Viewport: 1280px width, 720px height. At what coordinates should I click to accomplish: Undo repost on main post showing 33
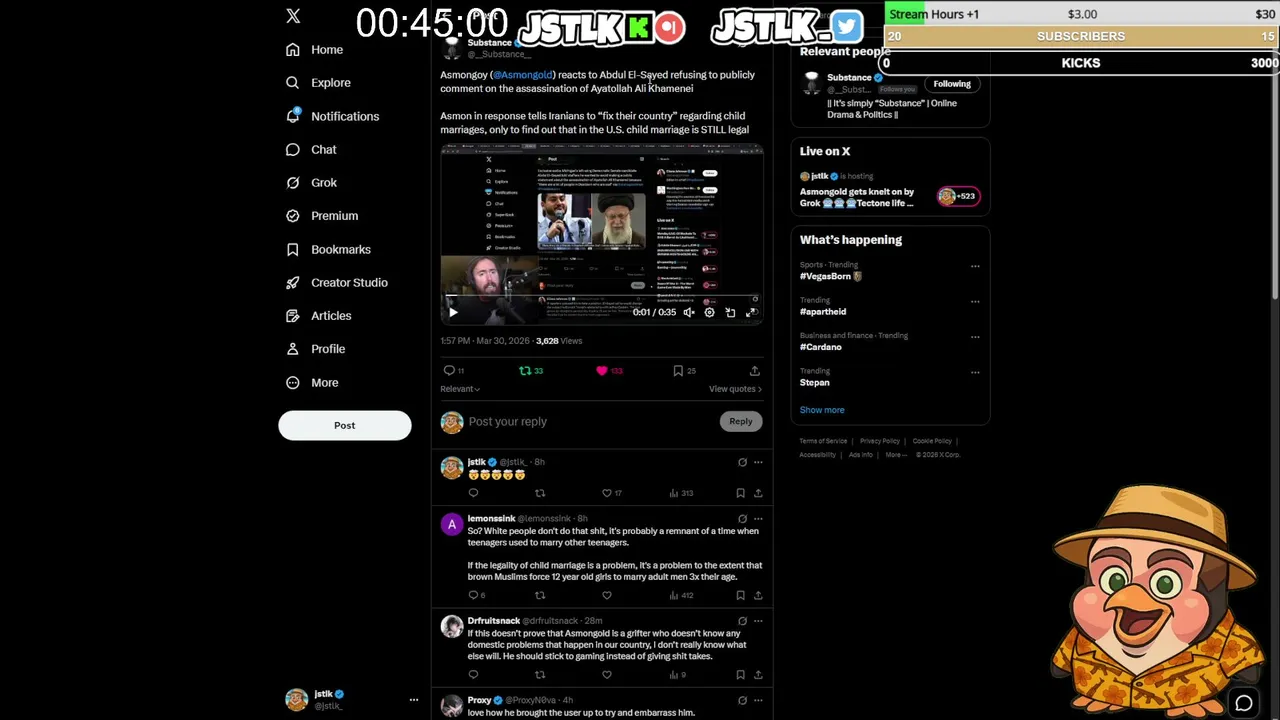530,371
